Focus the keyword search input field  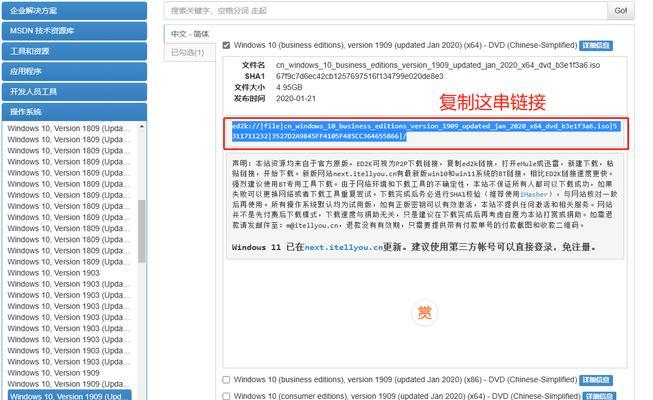(386, 10)
